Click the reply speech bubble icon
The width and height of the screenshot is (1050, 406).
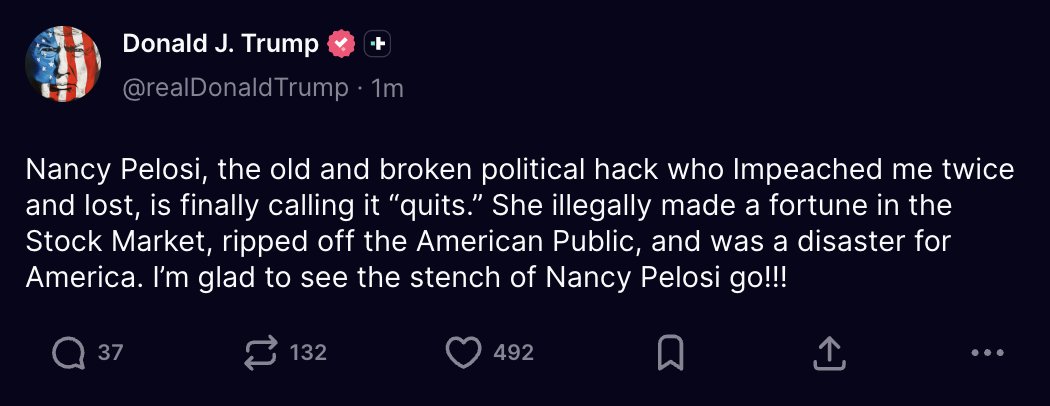68,352
